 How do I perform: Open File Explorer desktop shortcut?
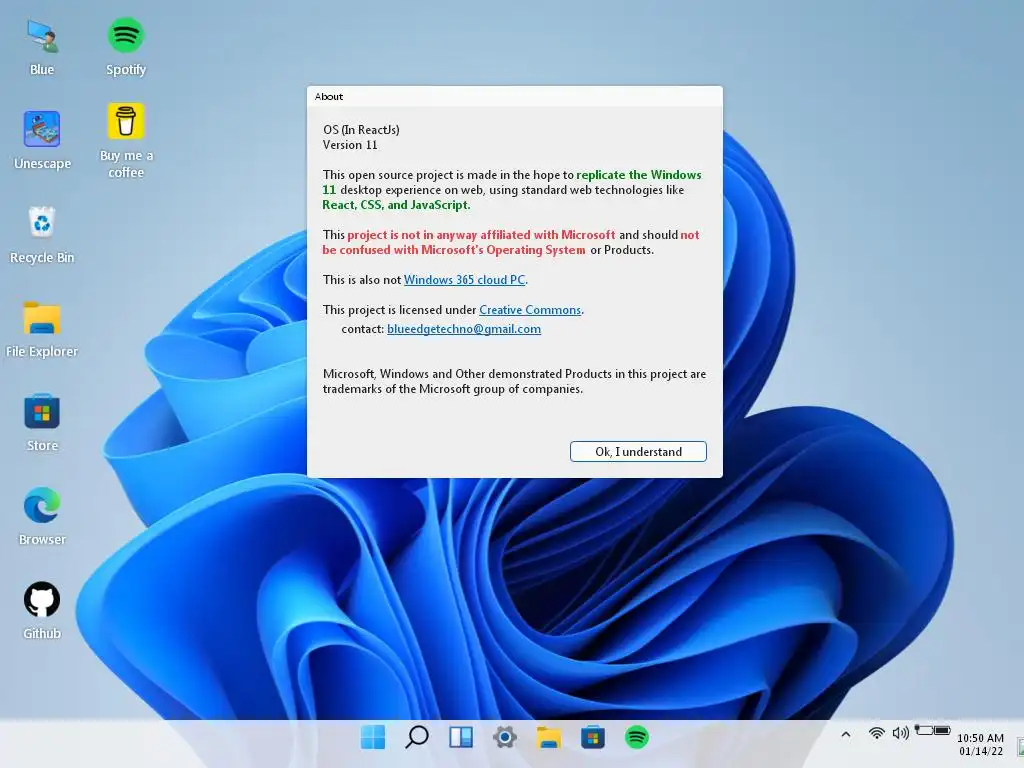(x=42, y=328)
